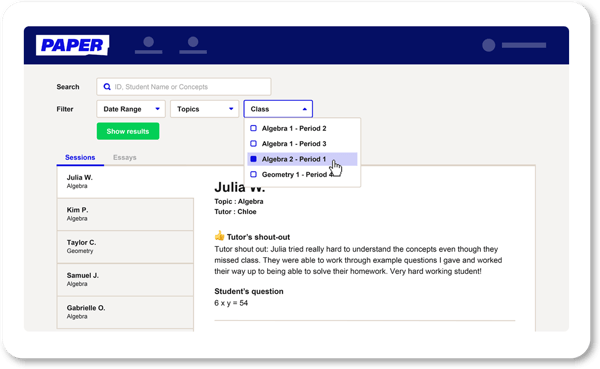Select Taylor C. Geometry session

125,247
